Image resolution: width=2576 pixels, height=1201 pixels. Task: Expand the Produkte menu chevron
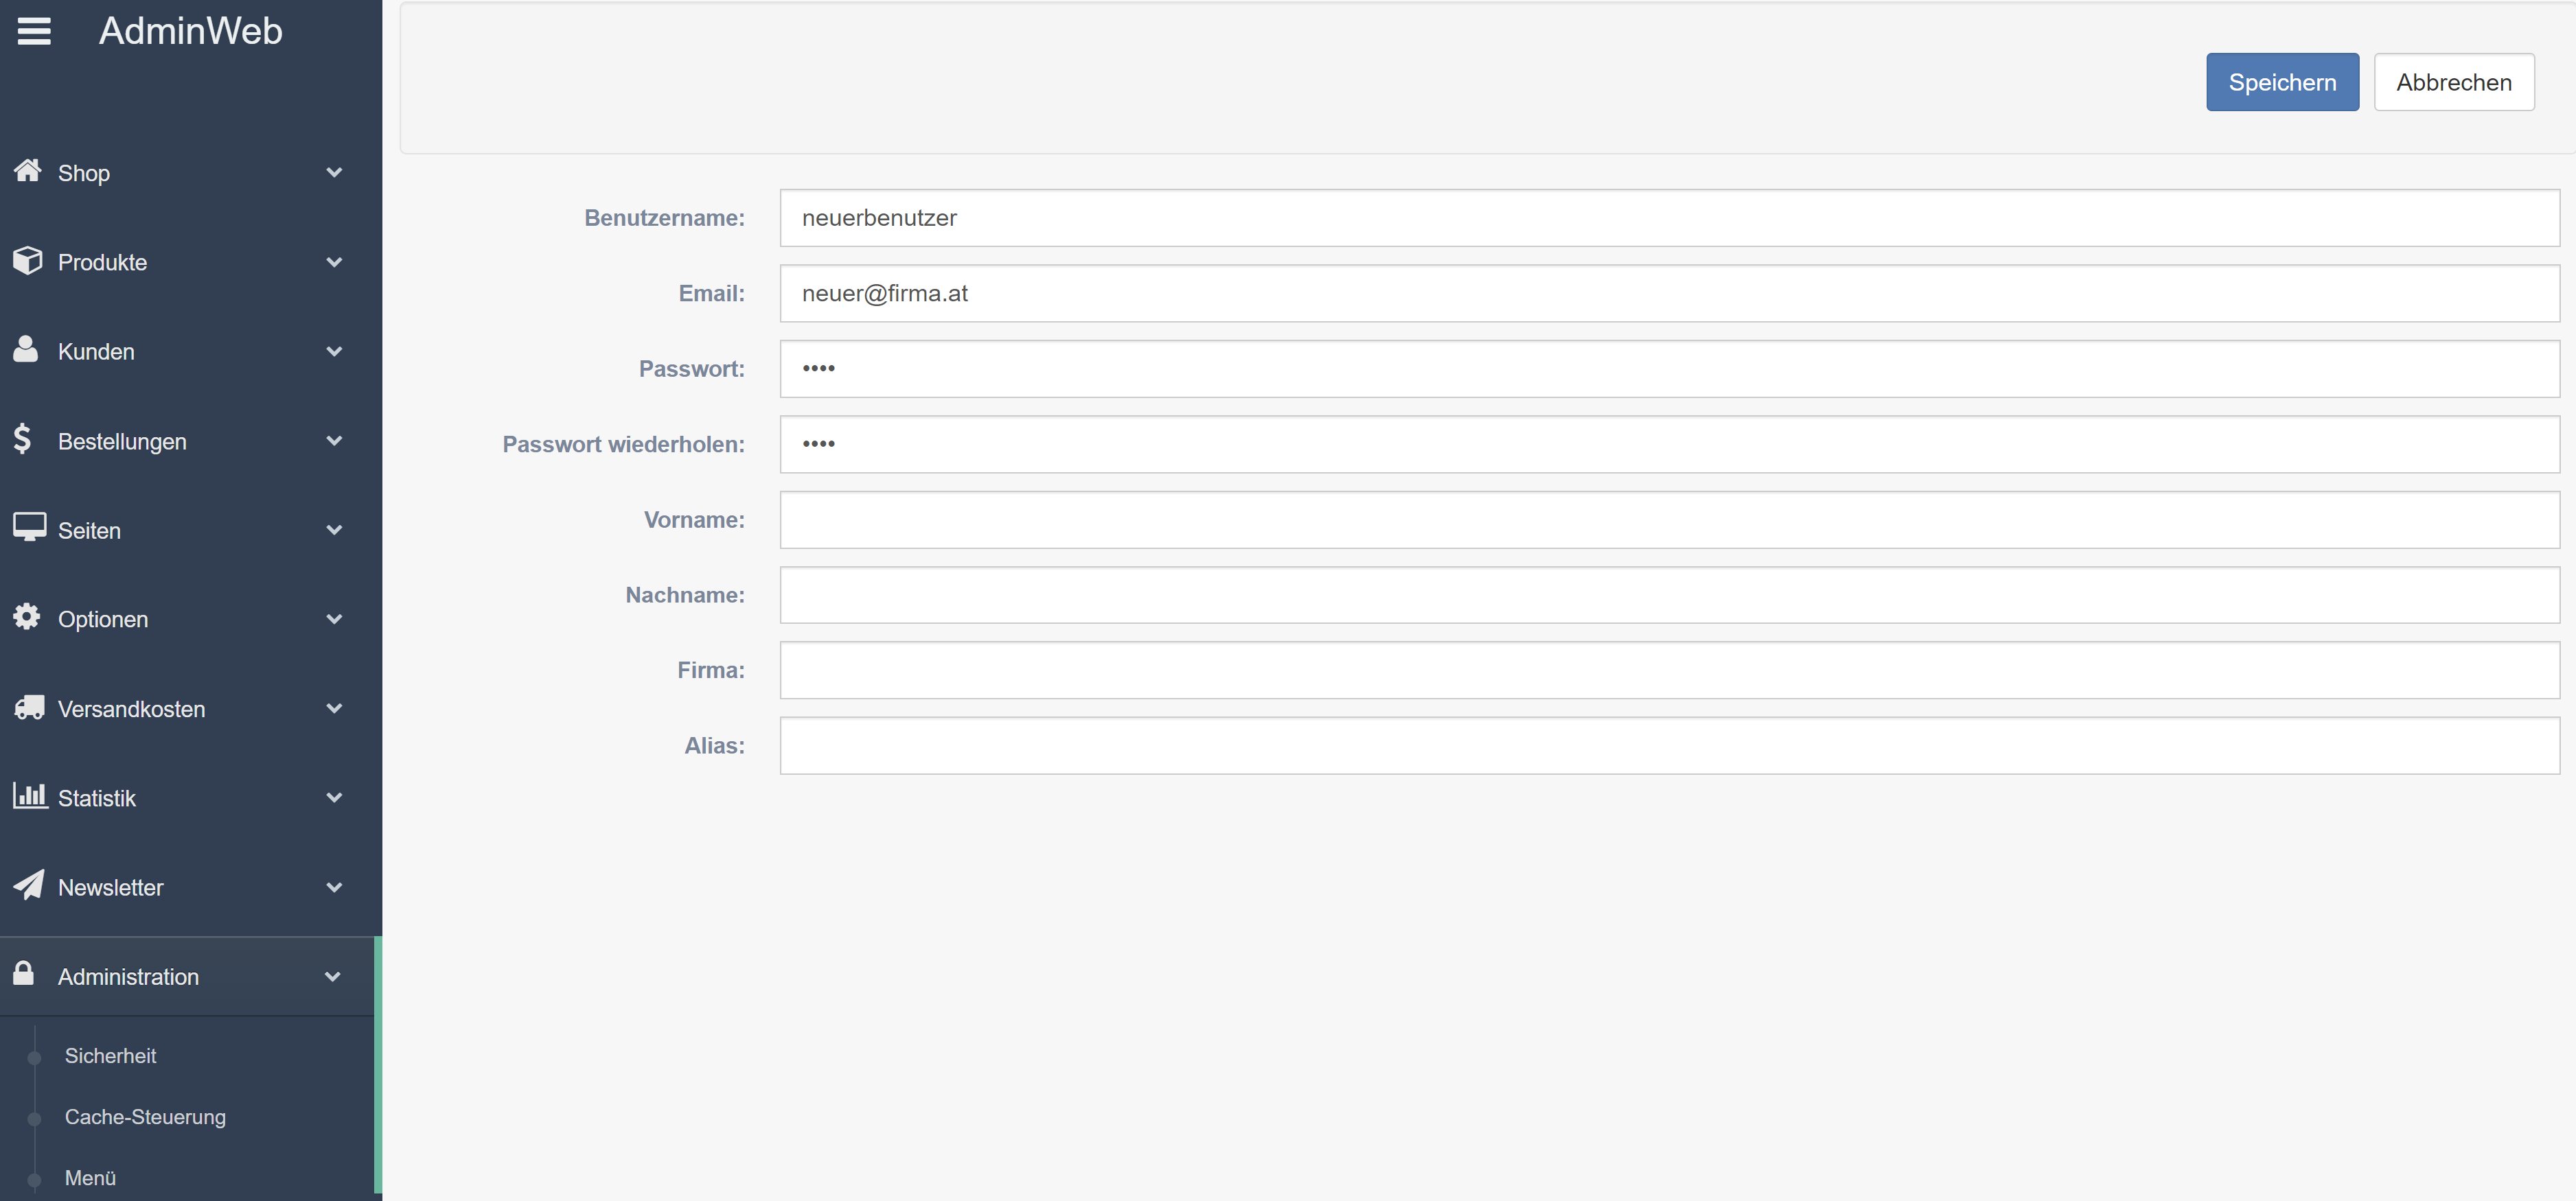pos(334,262)
